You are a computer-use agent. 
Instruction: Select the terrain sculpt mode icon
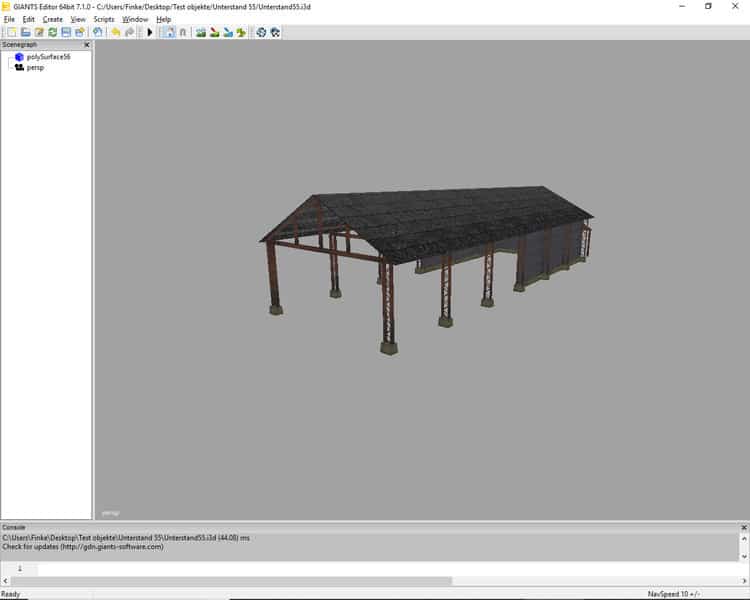coord(201,32)
